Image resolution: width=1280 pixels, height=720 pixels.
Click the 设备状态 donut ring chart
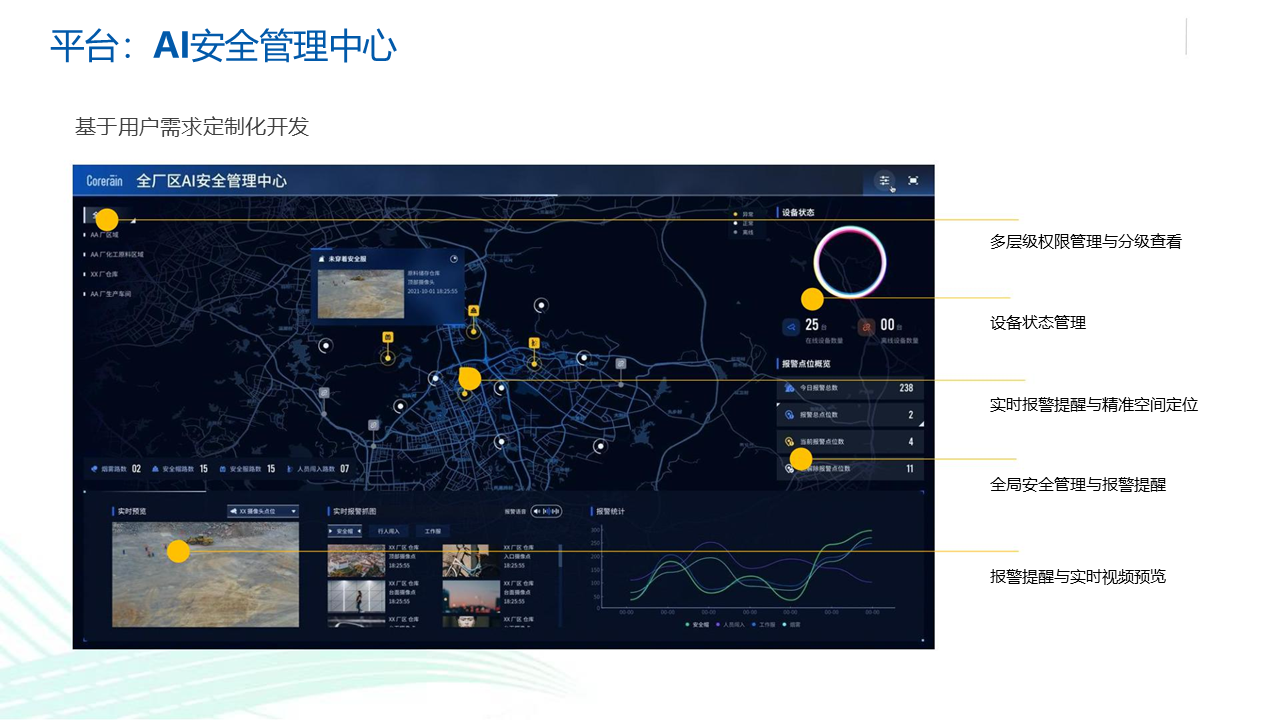850,263
